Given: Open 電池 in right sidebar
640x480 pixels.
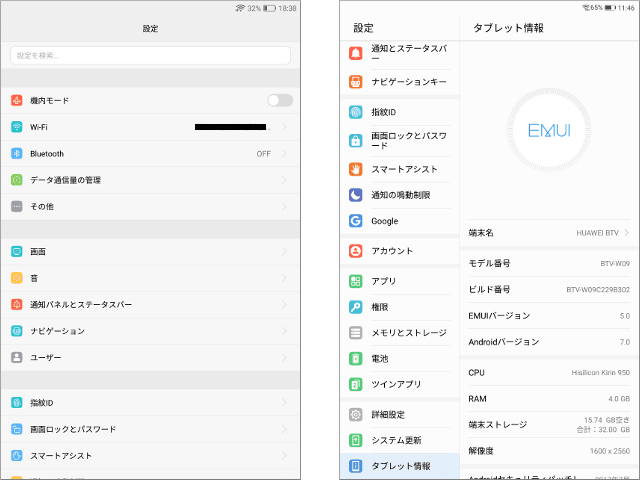Looking at the screenshot, I should (400, 359).
